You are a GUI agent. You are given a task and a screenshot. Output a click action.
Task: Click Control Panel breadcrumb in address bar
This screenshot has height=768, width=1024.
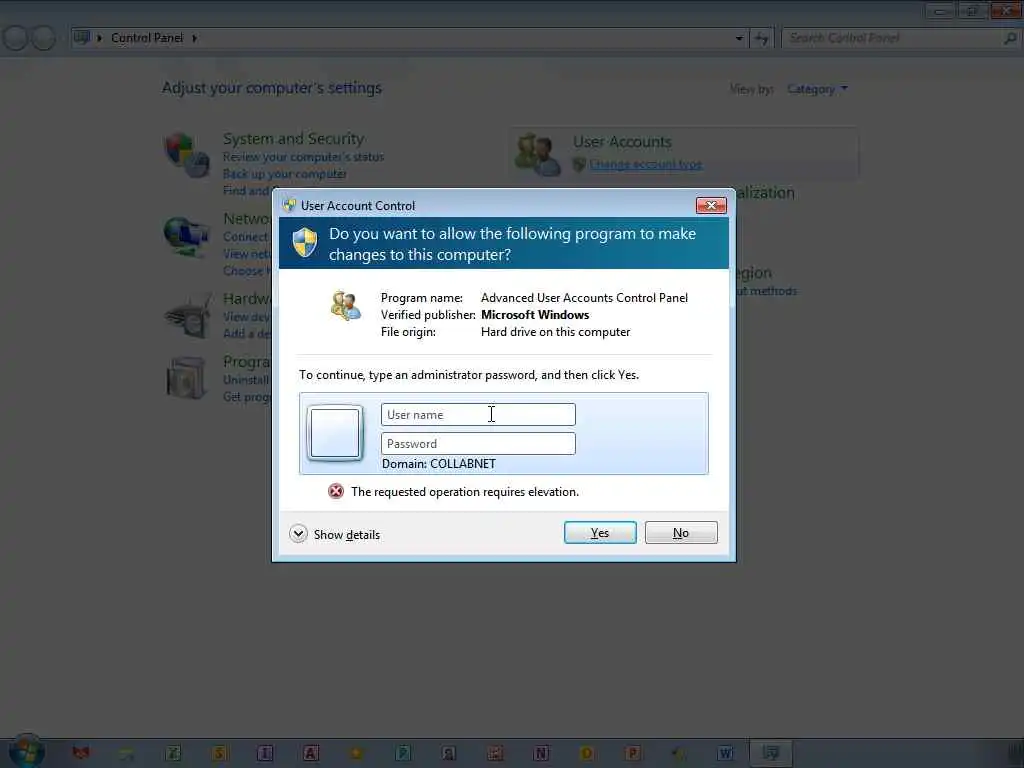[x=147, y=38]
